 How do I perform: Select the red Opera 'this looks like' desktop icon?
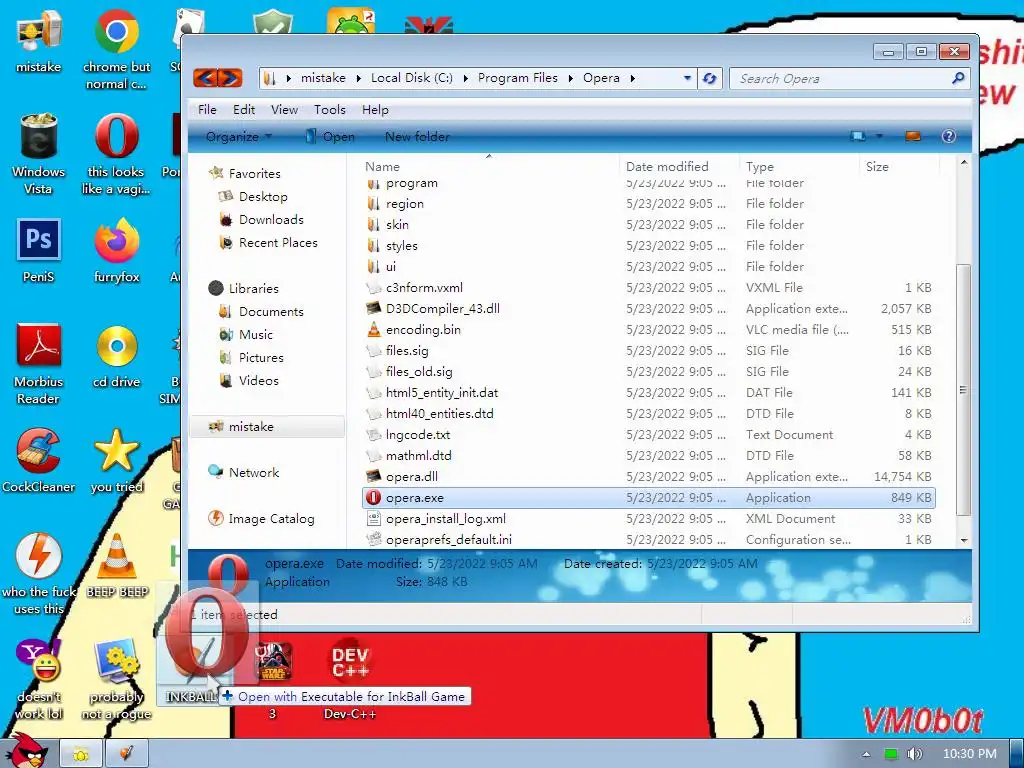click(x=116, y=153)
